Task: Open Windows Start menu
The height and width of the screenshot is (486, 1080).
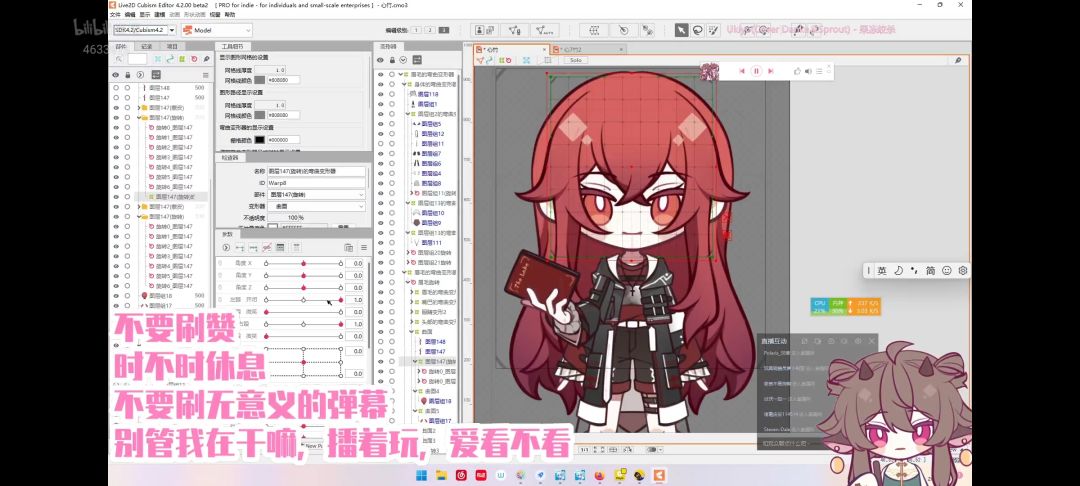Action: [421, 475]
